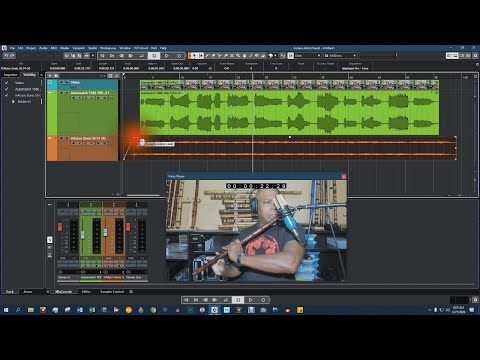Screen dimensions: 480x360
Task: Click the Add Track plus button
Action: [50, 76]
